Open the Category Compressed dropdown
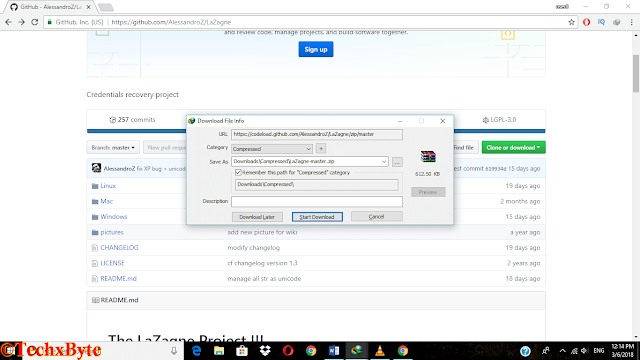Viewport: 640px width, 360px height. click(x=272, y=149)
